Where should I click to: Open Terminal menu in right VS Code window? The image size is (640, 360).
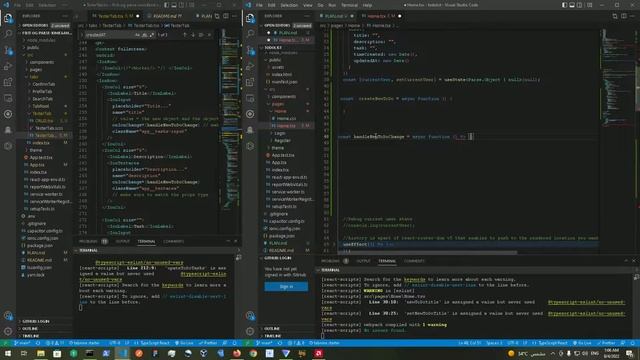point(349,5)
